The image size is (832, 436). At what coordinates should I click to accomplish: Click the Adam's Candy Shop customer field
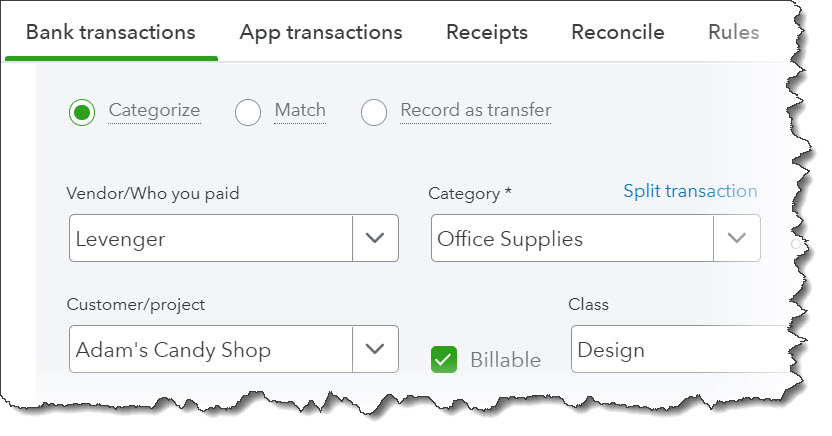210,350
